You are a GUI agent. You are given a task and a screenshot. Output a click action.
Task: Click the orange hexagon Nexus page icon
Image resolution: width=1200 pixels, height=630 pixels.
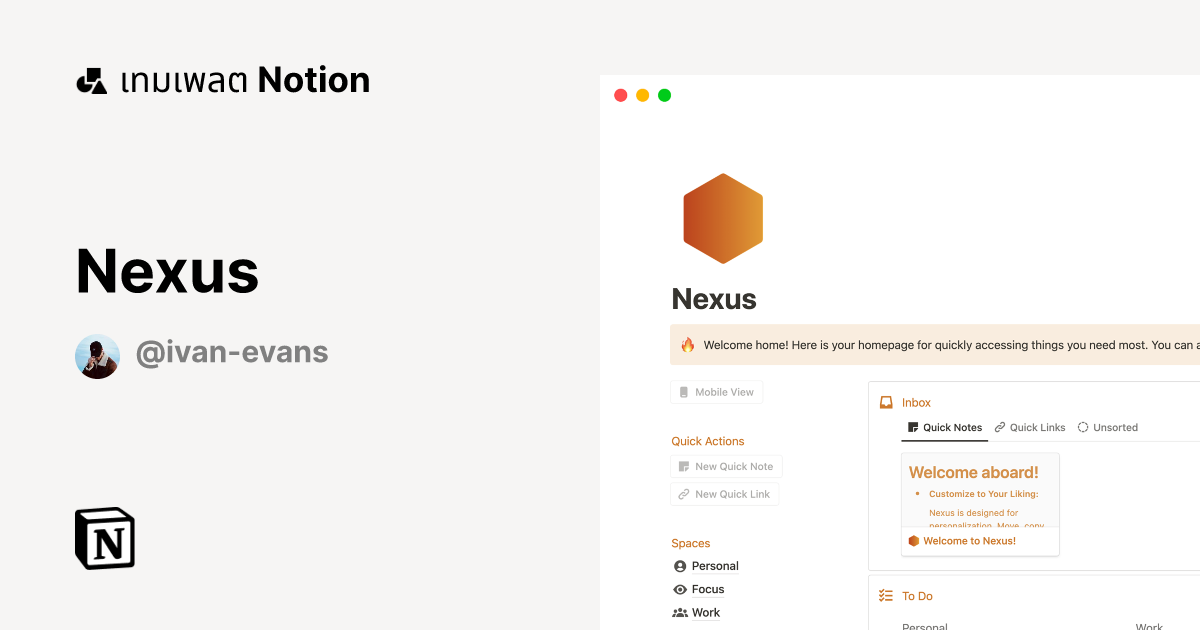pyautogui.click(x=722, y=218)
